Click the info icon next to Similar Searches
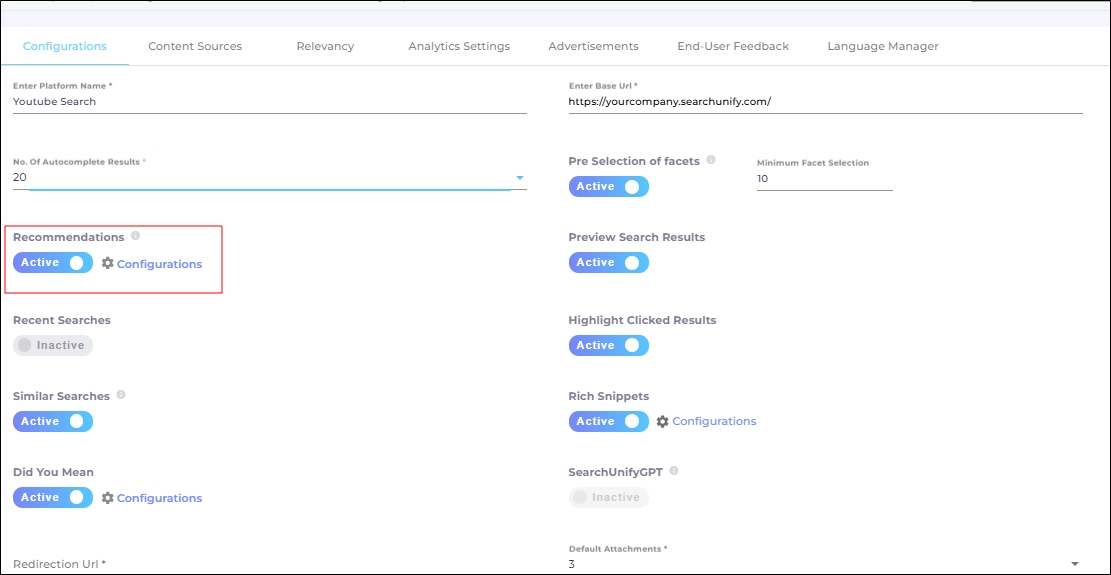1111x575 pixels. point(121,396)
